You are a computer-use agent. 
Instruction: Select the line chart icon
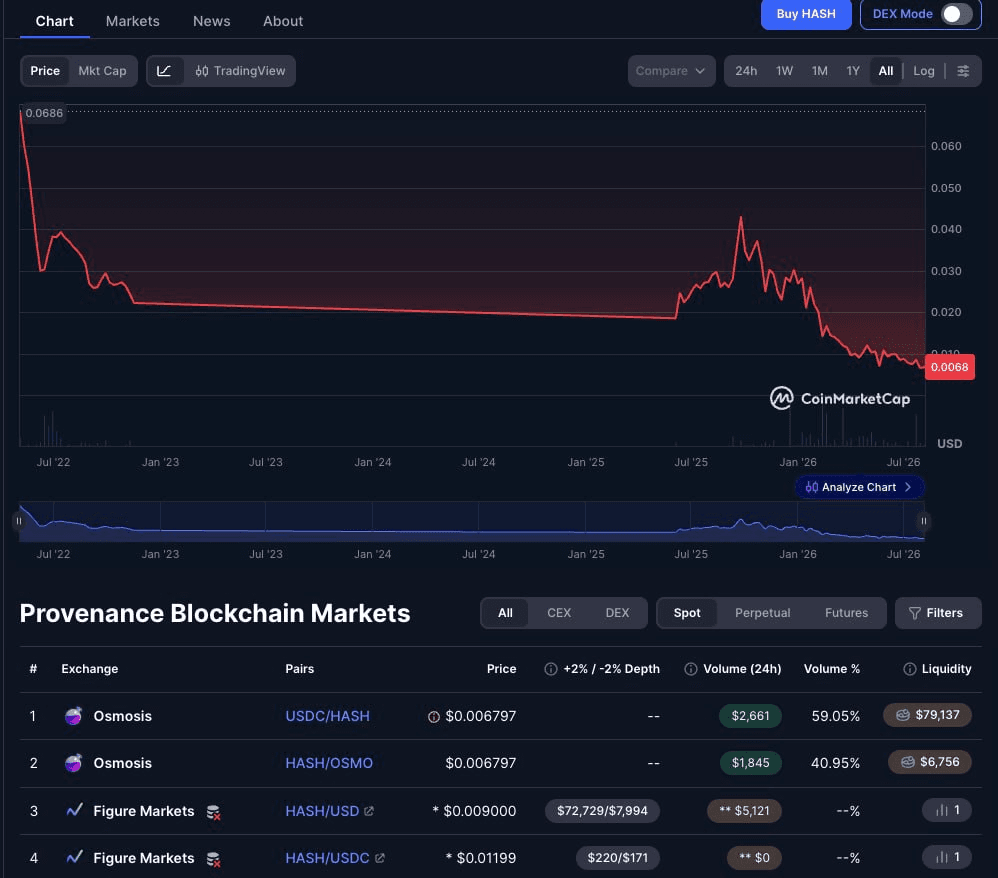tap(164, 71)
